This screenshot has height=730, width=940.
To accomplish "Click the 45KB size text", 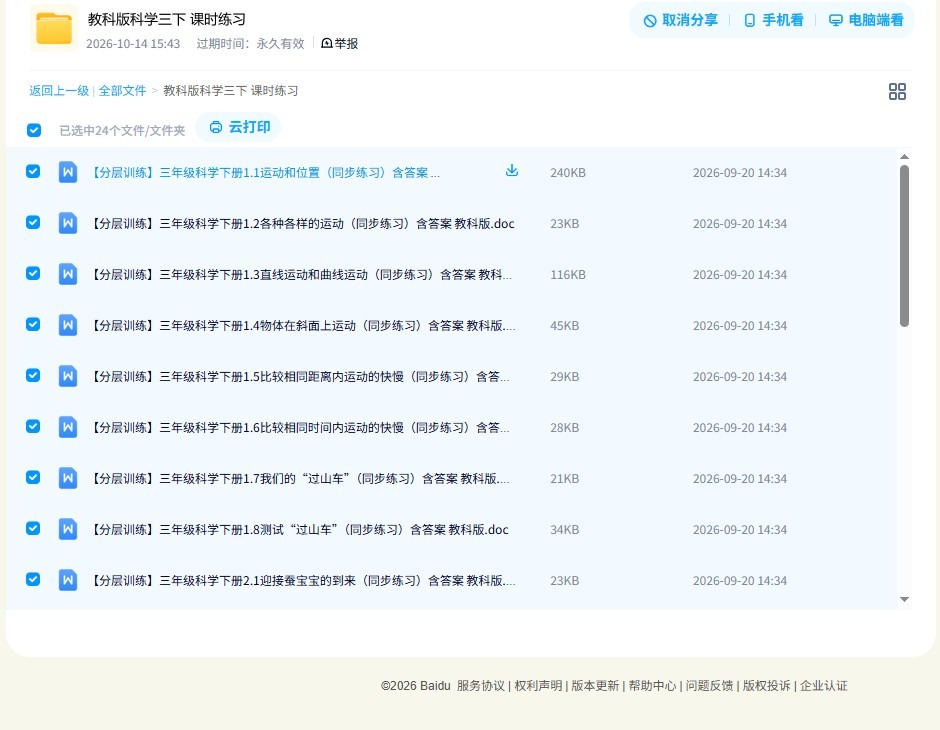I will [564, 325].
